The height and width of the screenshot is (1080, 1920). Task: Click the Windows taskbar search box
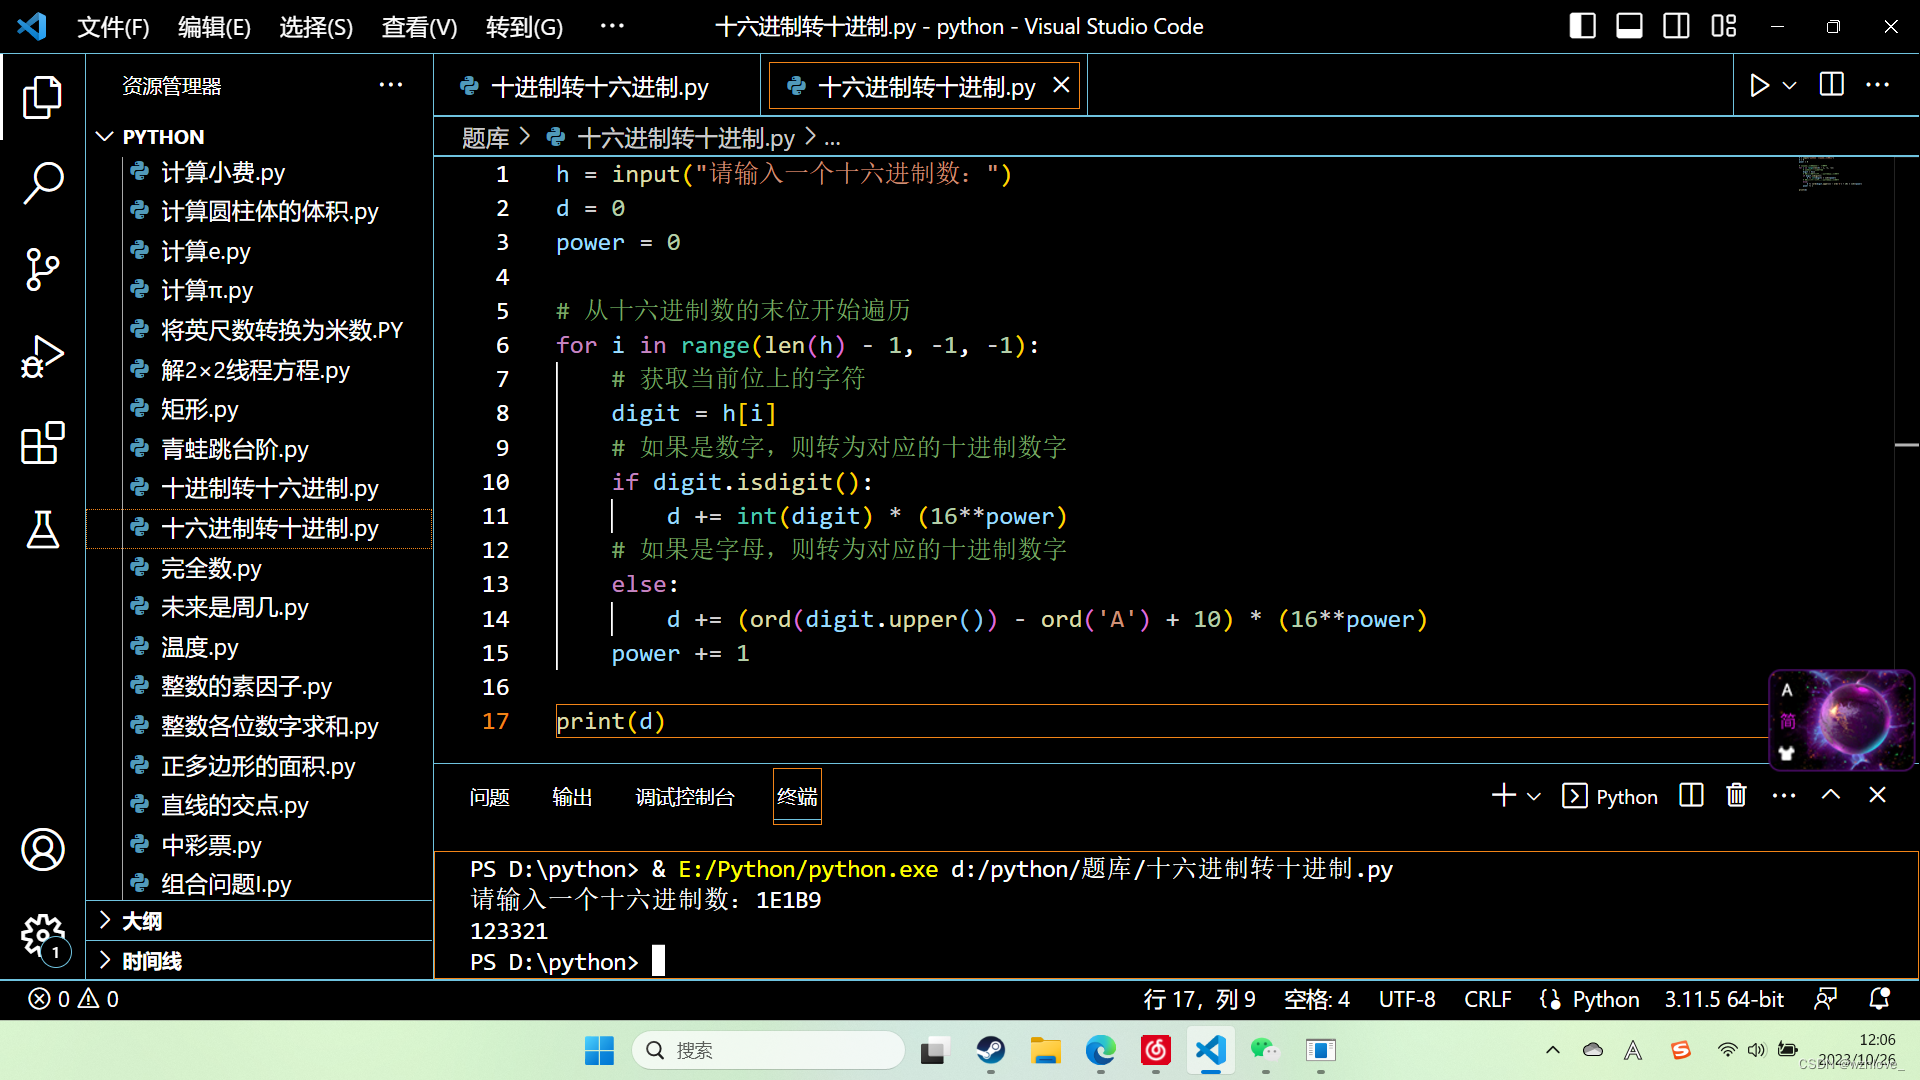768,1050
